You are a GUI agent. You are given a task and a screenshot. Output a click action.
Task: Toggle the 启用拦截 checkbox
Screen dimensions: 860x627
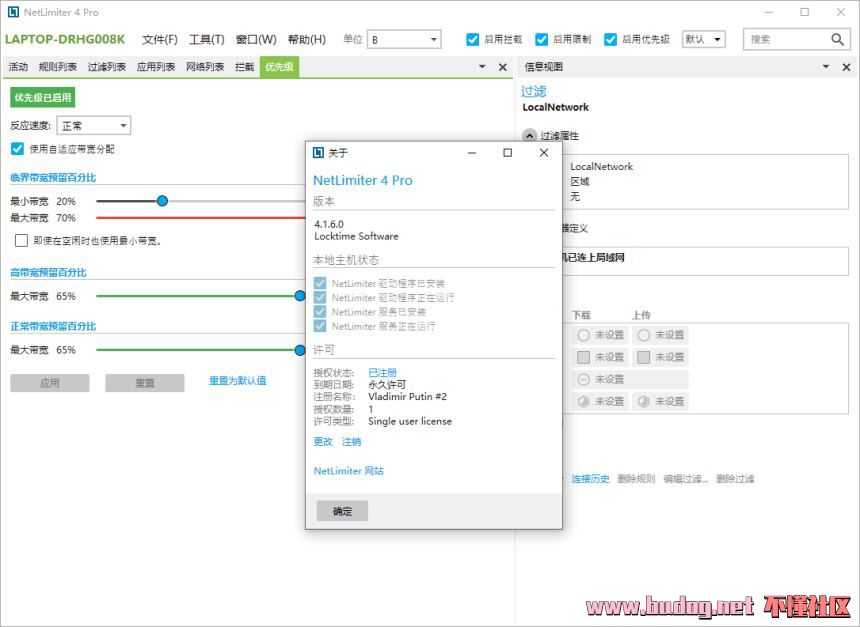click(472, 39)
